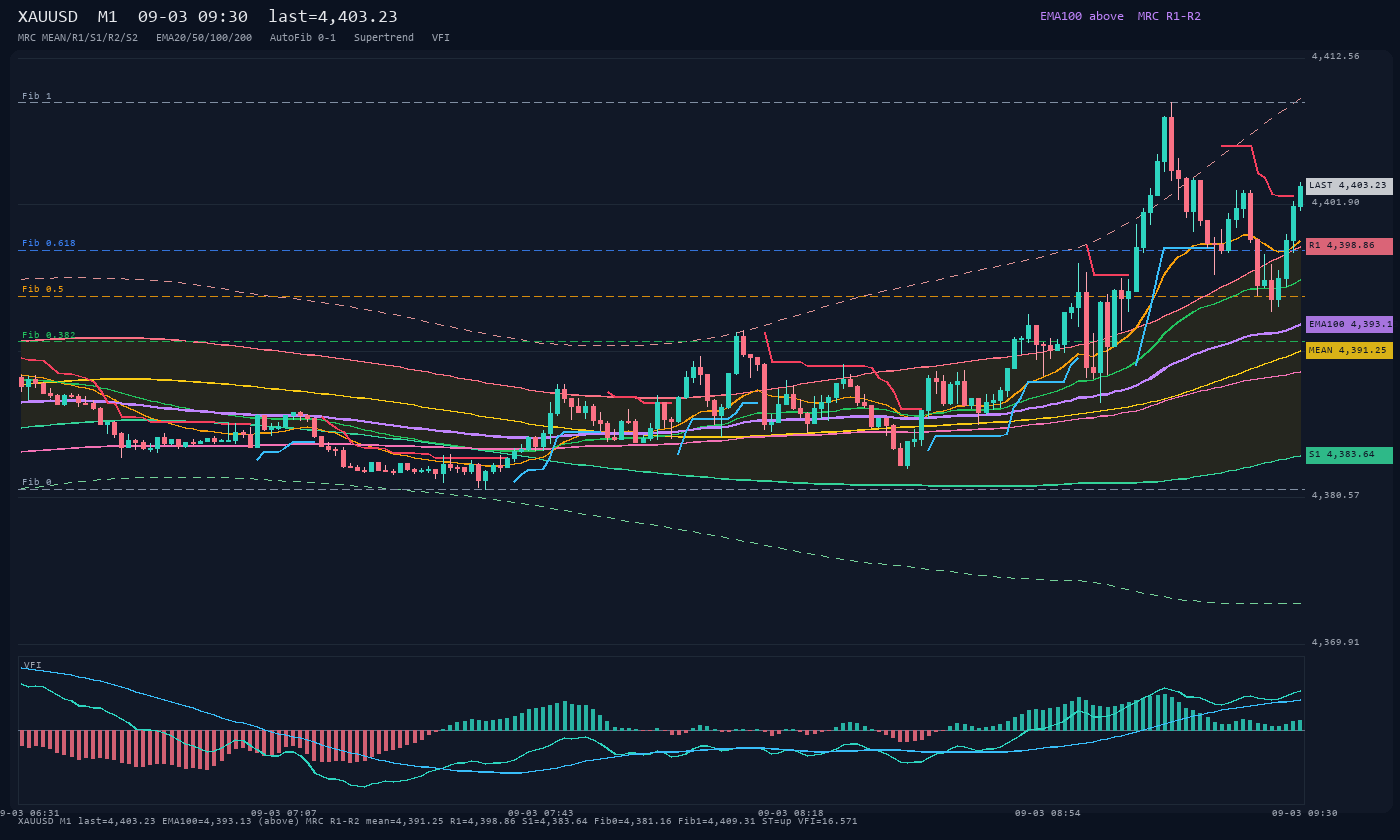Select the 'MRC R1-R2' status label

point(1169,16)
